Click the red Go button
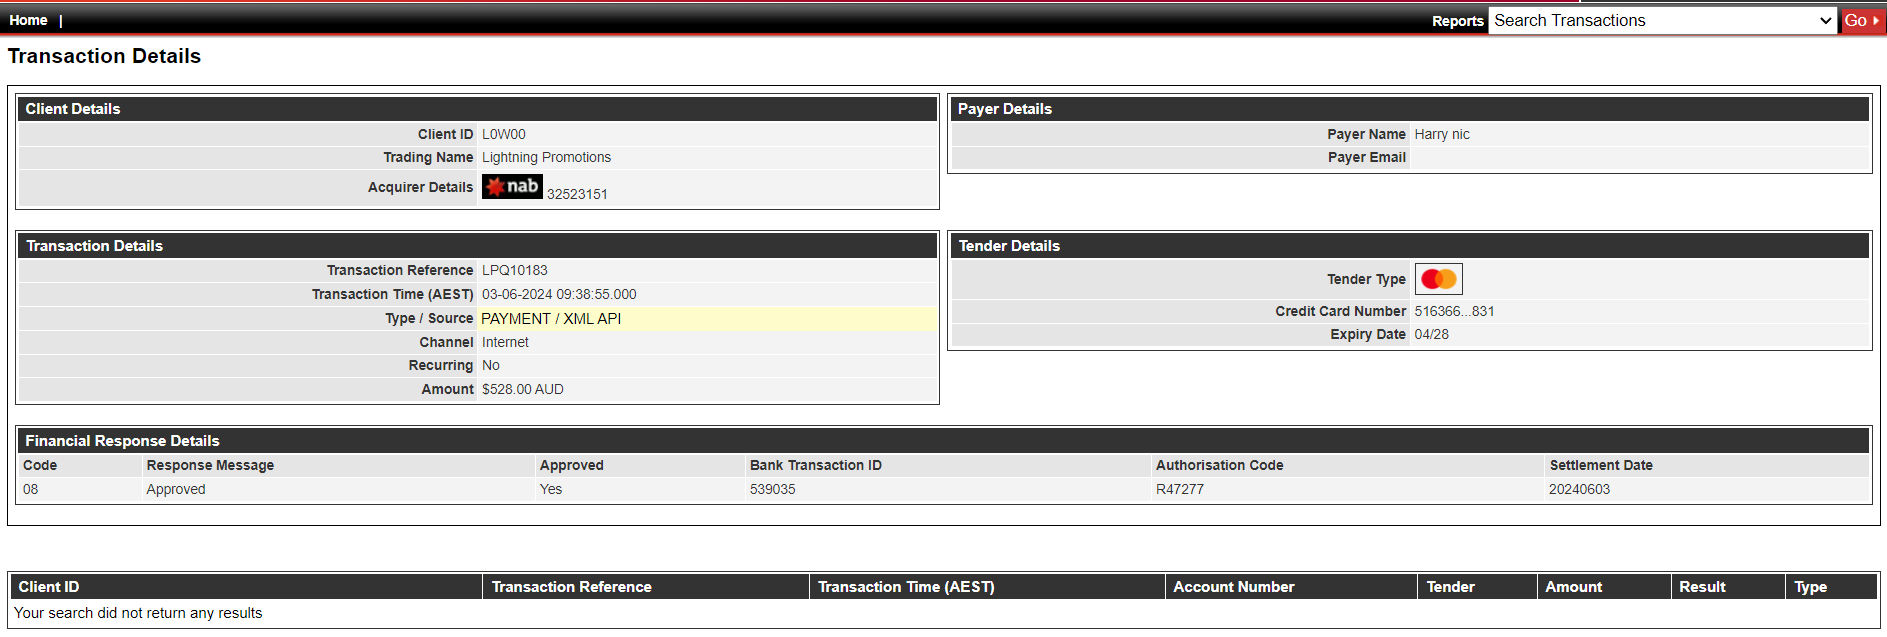This screenshot has width=1887, height=637. pos(1862,20)
